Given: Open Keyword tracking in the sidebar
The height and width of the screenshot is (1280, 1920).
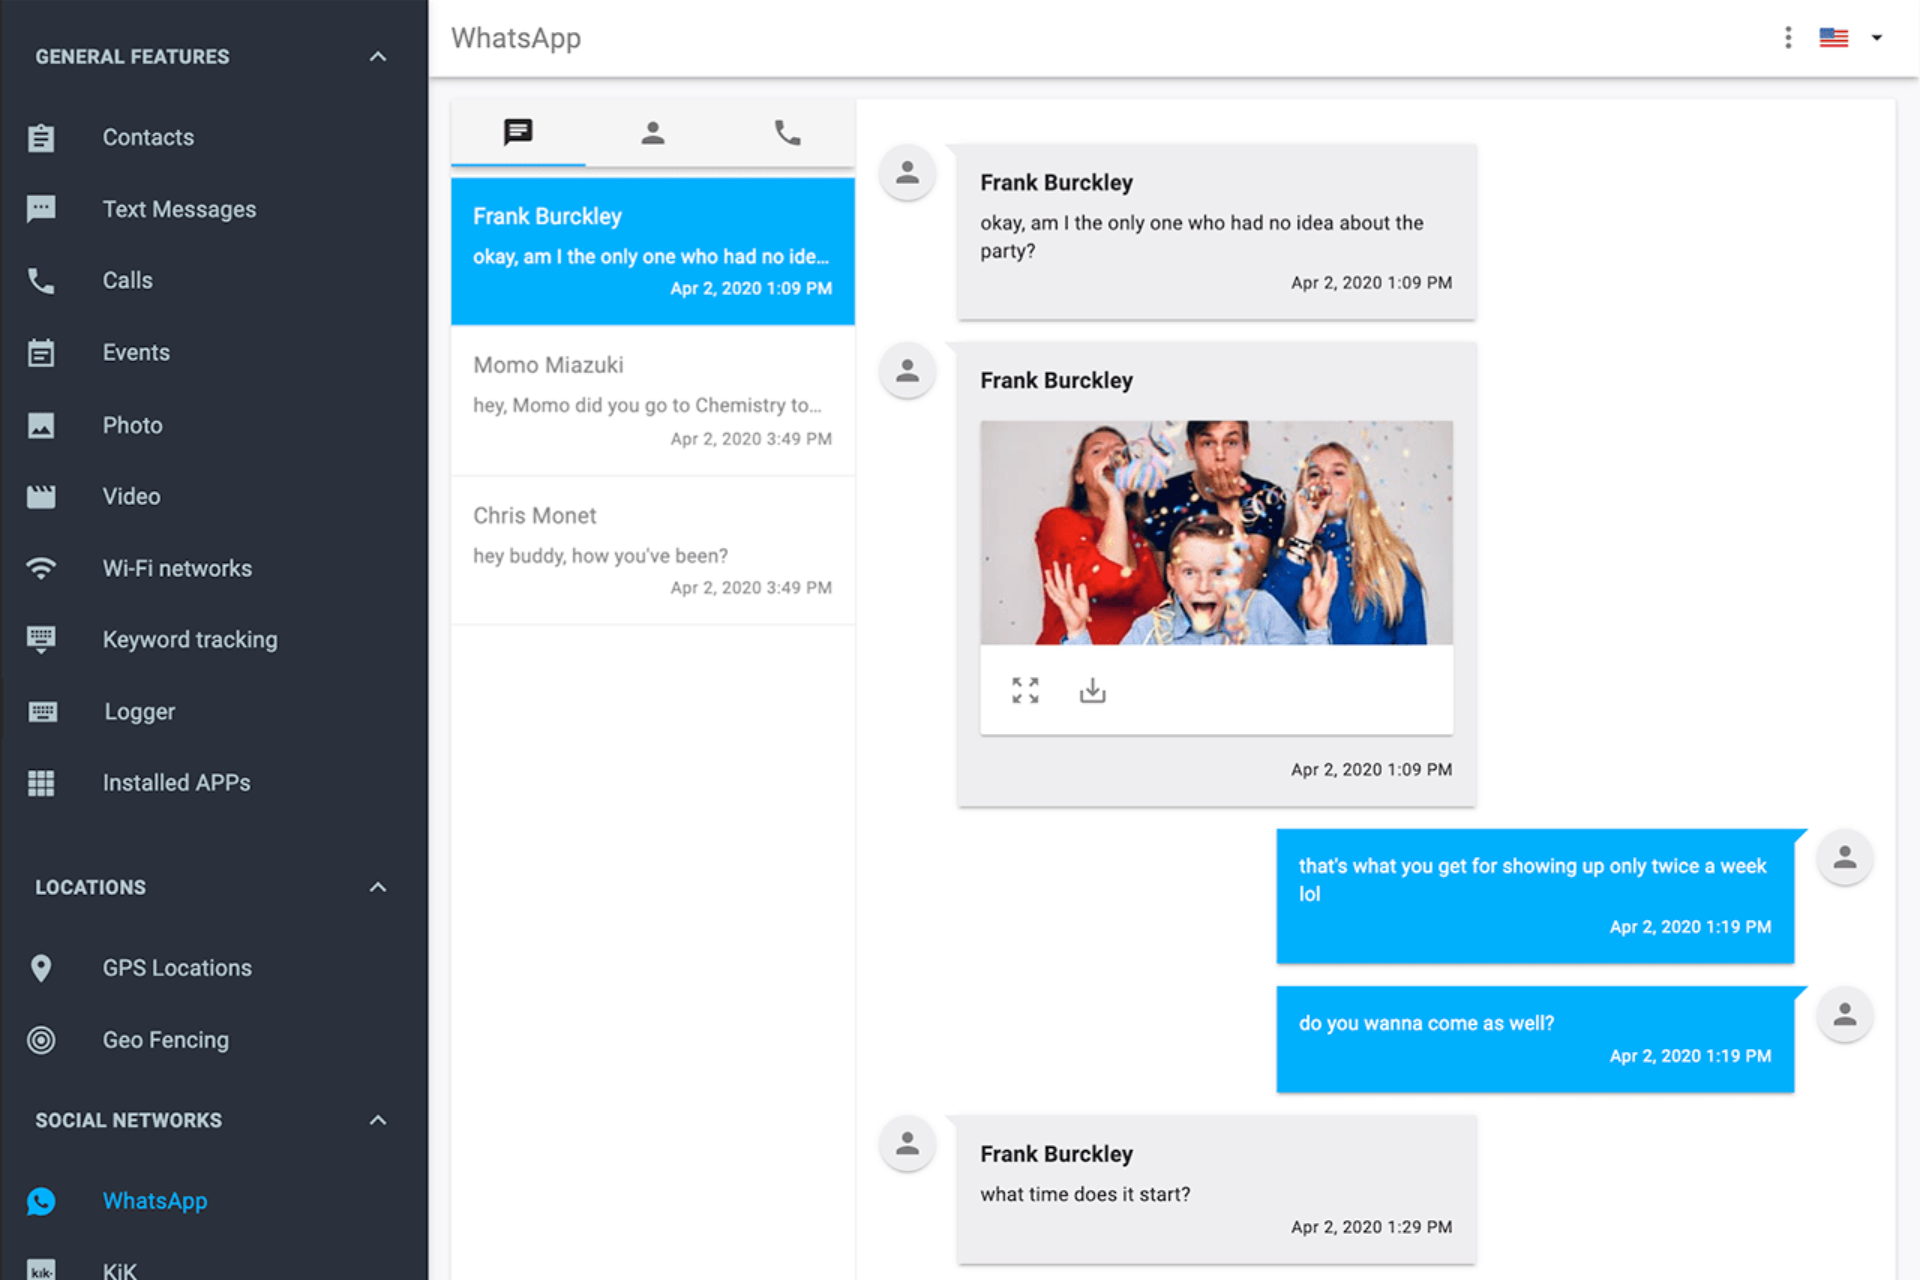Looking at the screenshot, I should tap(190, 640).
